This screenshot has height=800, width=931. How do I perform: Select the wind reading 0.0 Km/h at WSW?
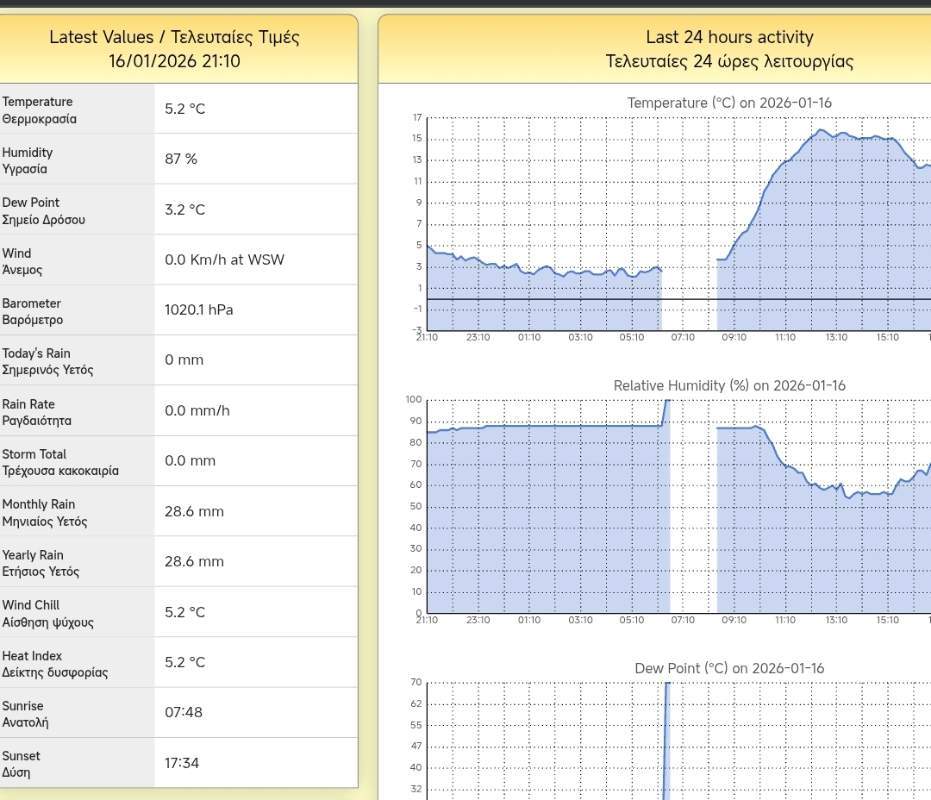[224, 260]
